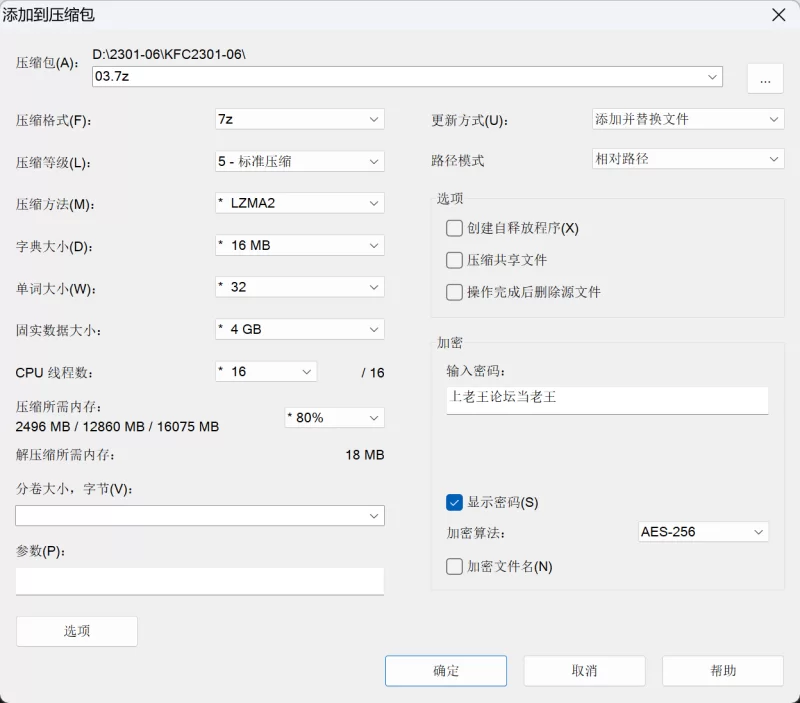Check delete source files after operation (操作完成后删除源文件)
The width and height of the screenshot is (800, 703).
click(454, 292)
